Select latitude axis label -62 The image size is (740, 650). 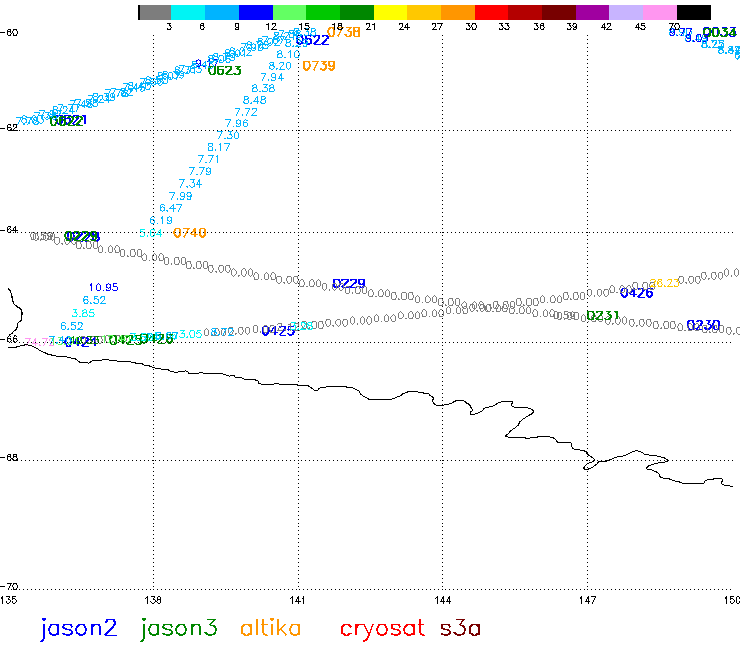point(9,127)
